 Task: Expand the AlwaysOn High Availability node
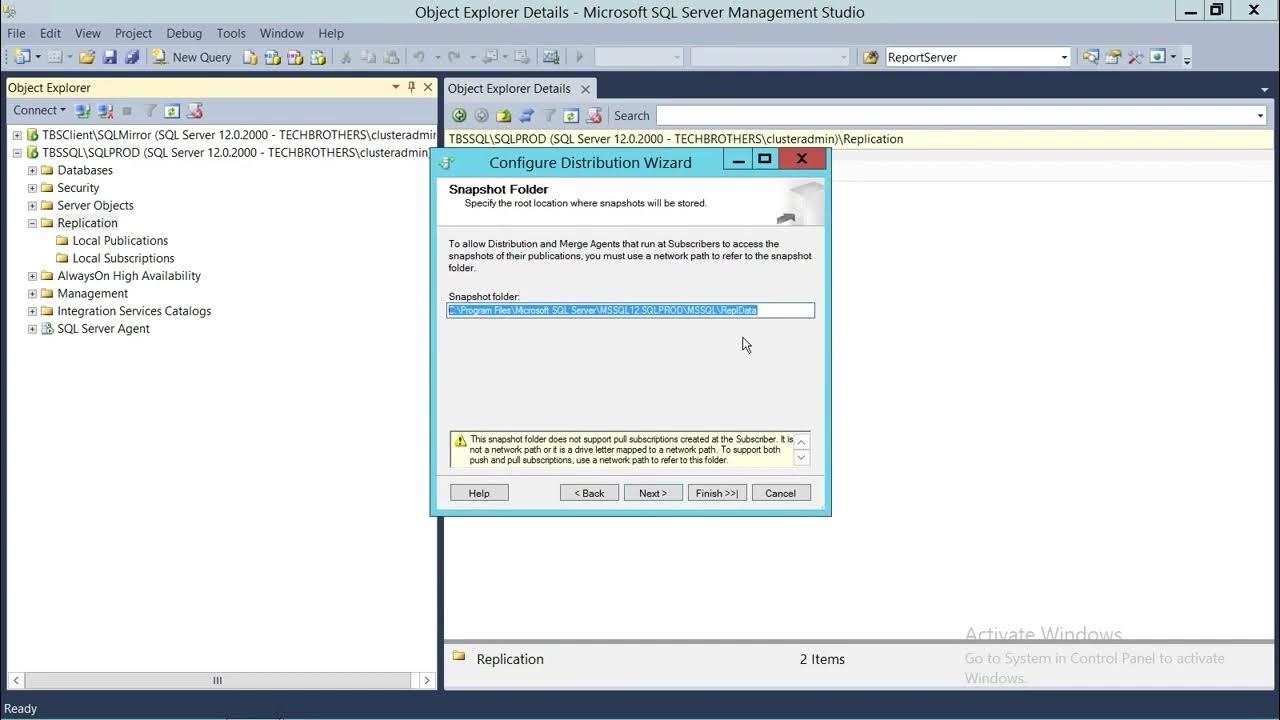click(x=32, y=276)
